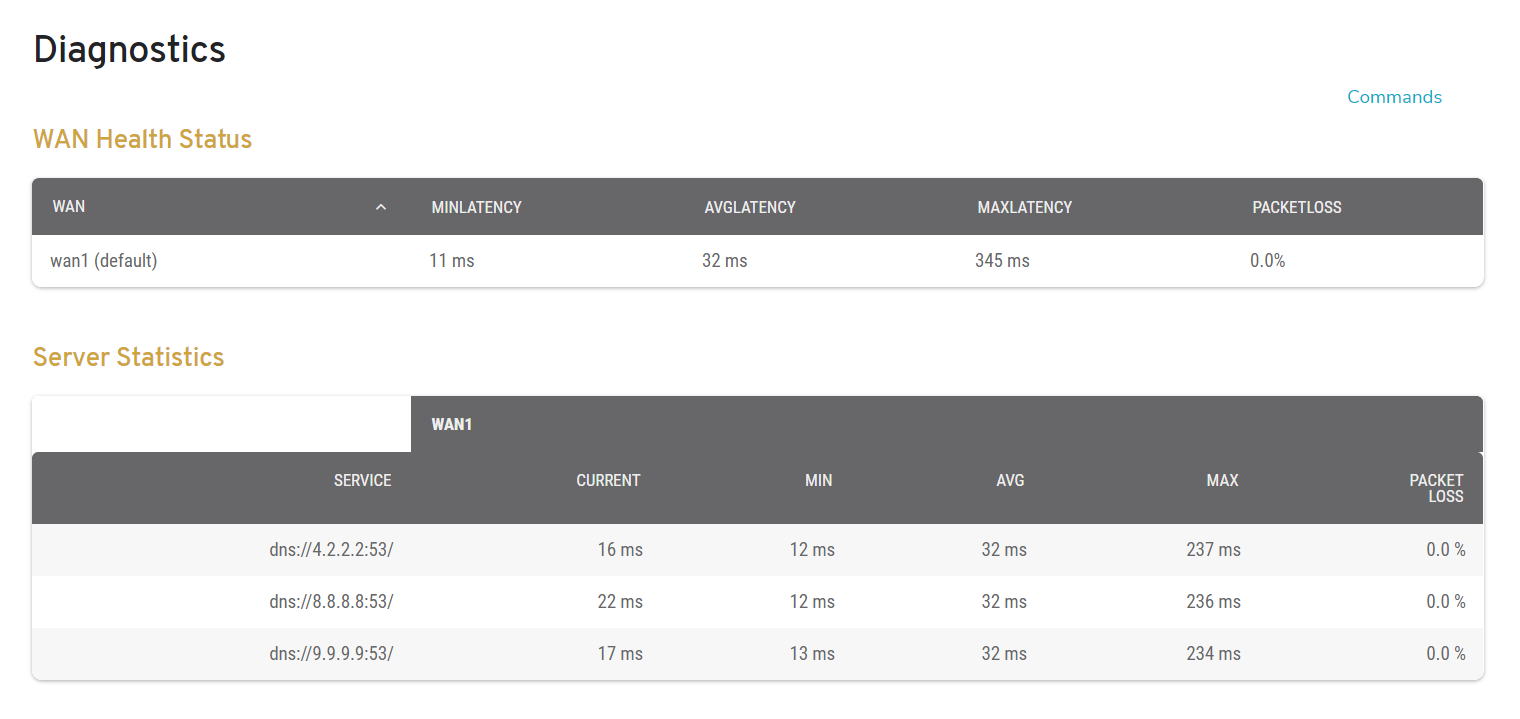Image resolution: width=1520 pixels, height=719 pixels.
Task: Sort by the AVGLATENCY column header
Action: click(x=750, y=207)
